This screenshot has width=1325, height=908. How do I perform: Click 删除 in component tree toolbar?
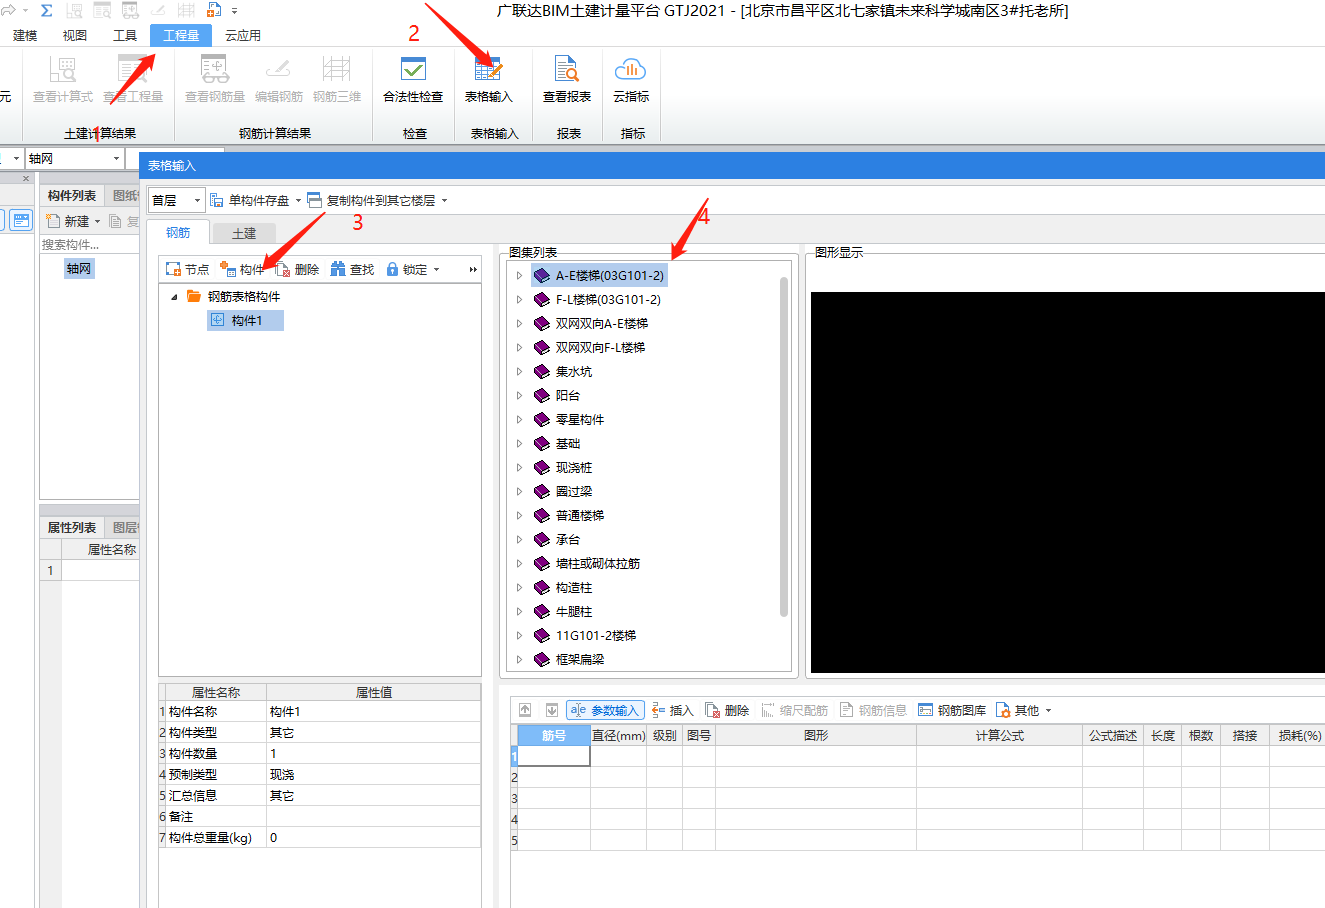297,269
